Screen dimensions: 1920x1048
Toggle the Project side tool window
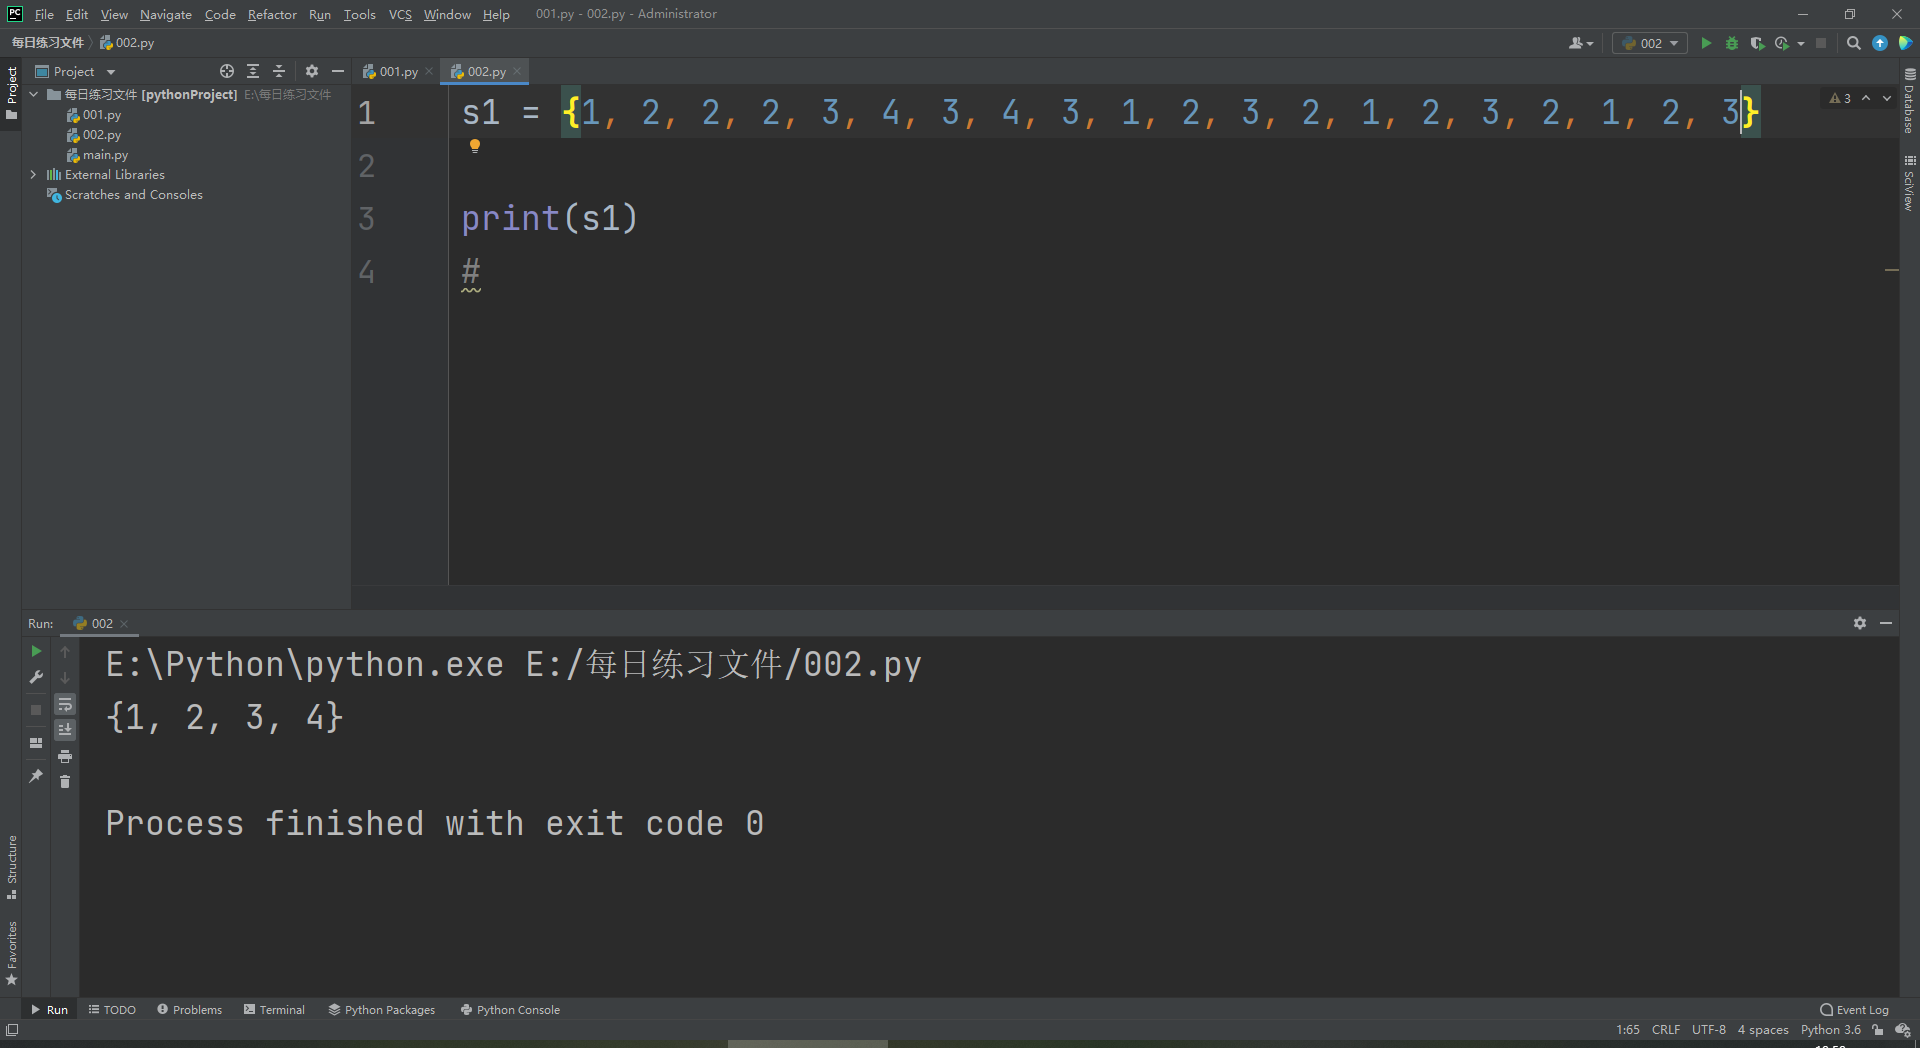coord(11,93)
